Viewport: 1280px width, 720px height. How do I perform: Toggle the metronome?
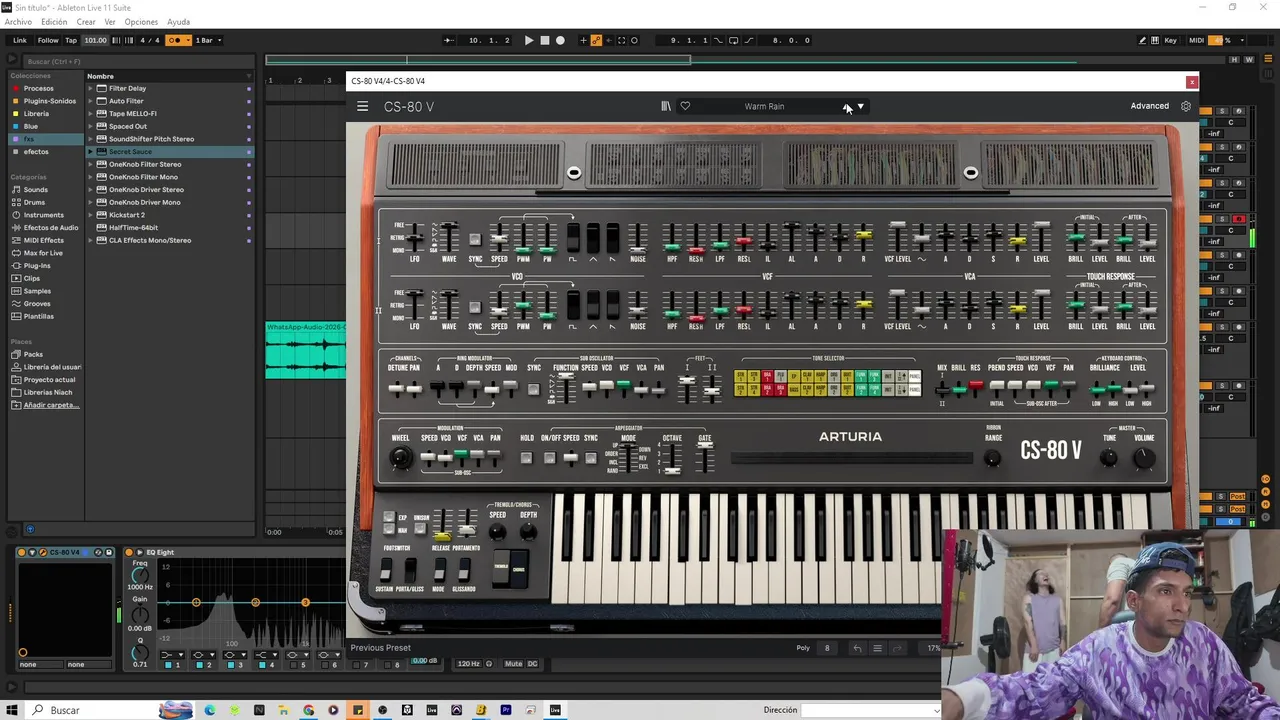[x=178, y=40]
